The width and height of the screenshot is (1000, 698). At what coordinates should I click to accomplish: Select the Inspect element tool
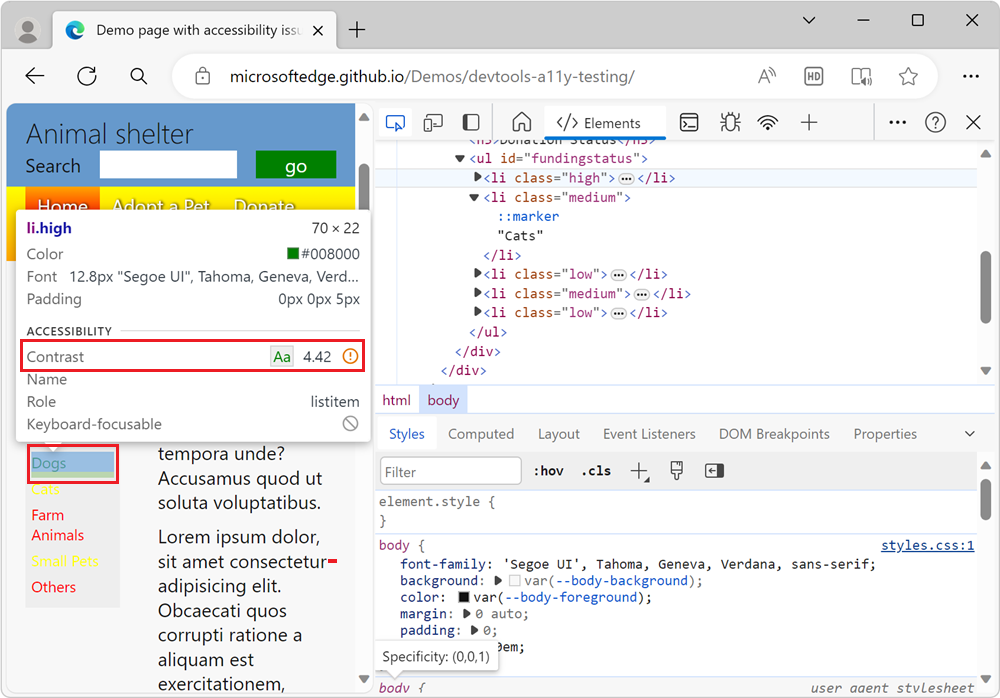pyautogui.click(x=395, y=122)
